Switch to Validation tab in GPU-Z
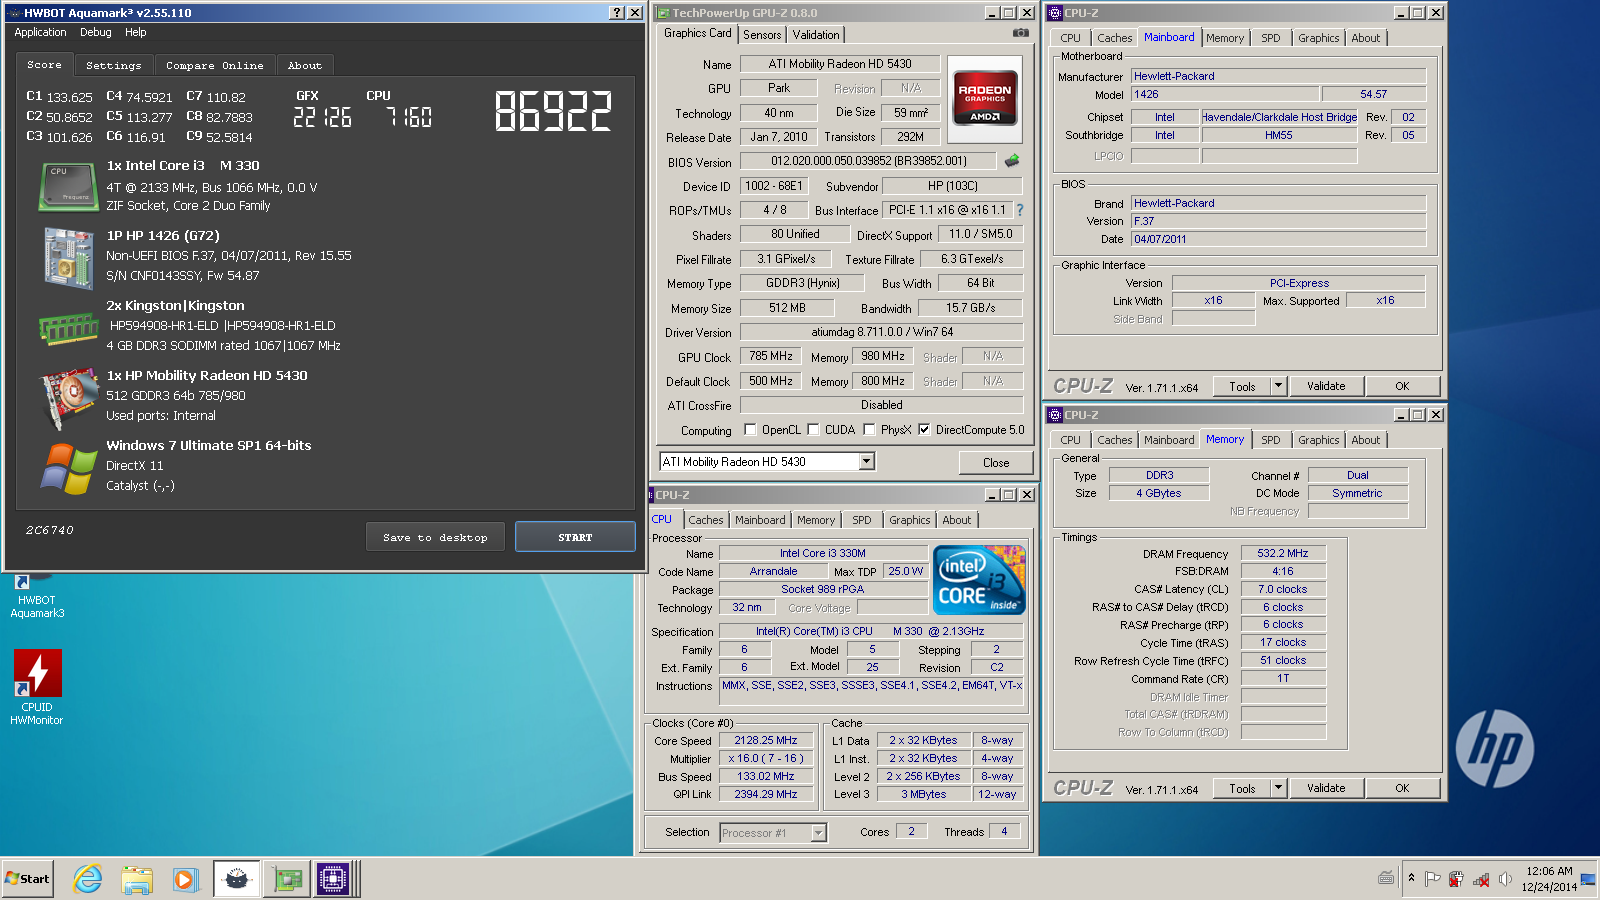Screen dimensions: 1600x900 coord(816,34)
